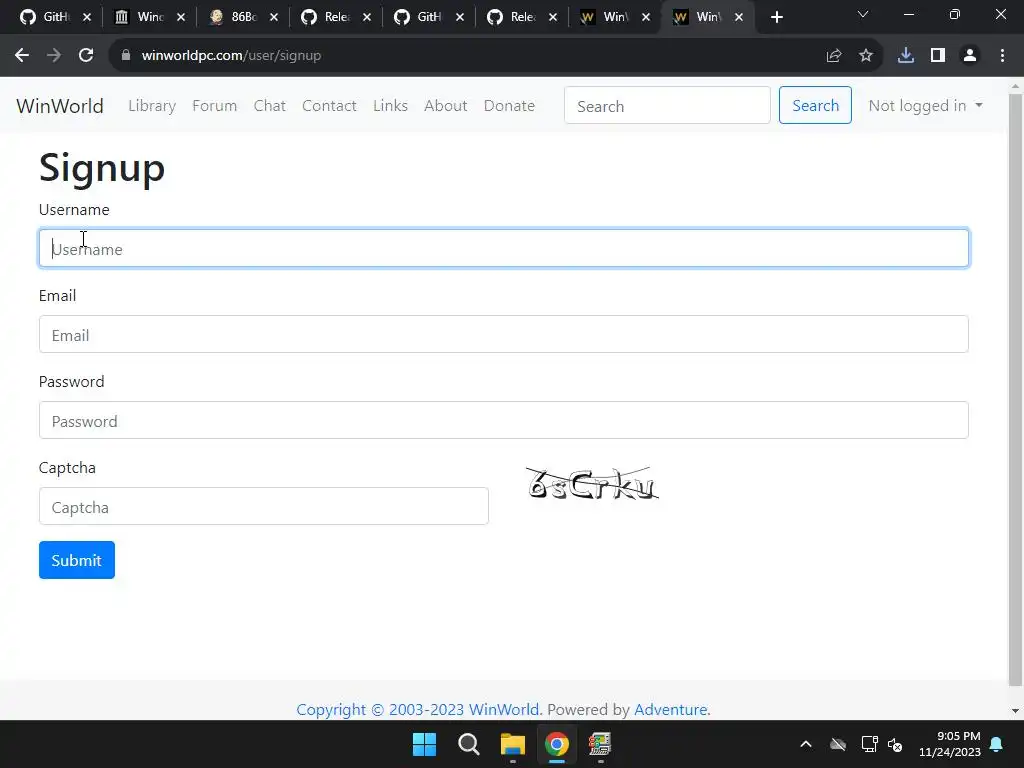Open the About nav link

coord(445,106)
